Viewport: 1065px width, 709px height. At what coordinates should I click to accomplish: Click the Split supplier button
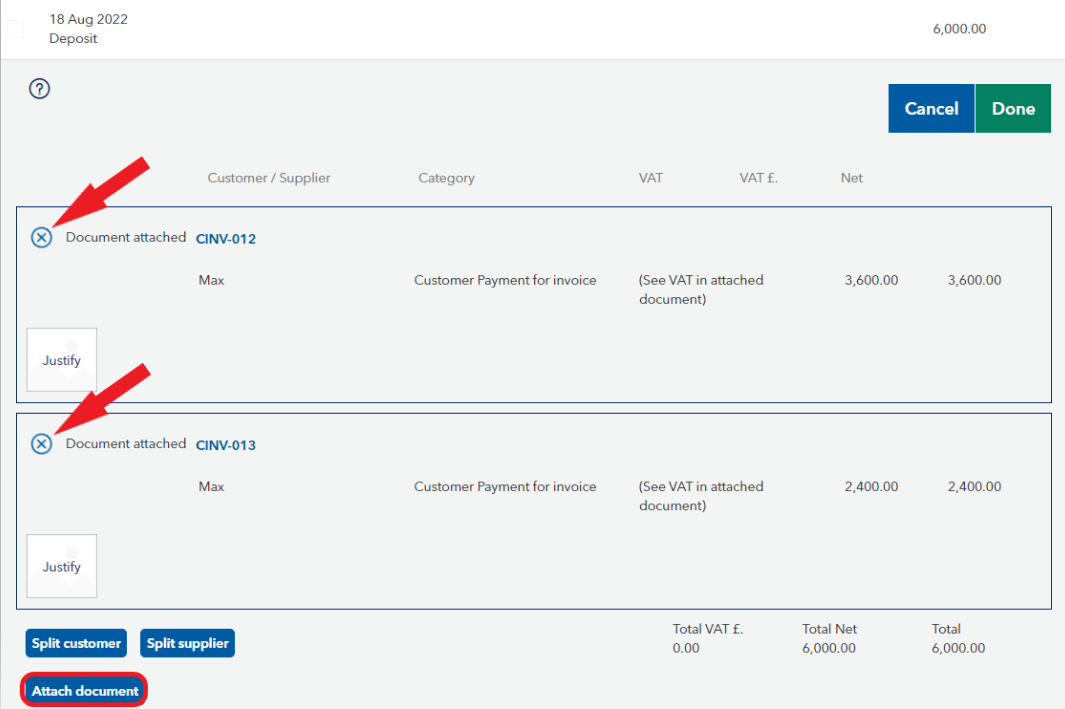(x=188, y=643)
